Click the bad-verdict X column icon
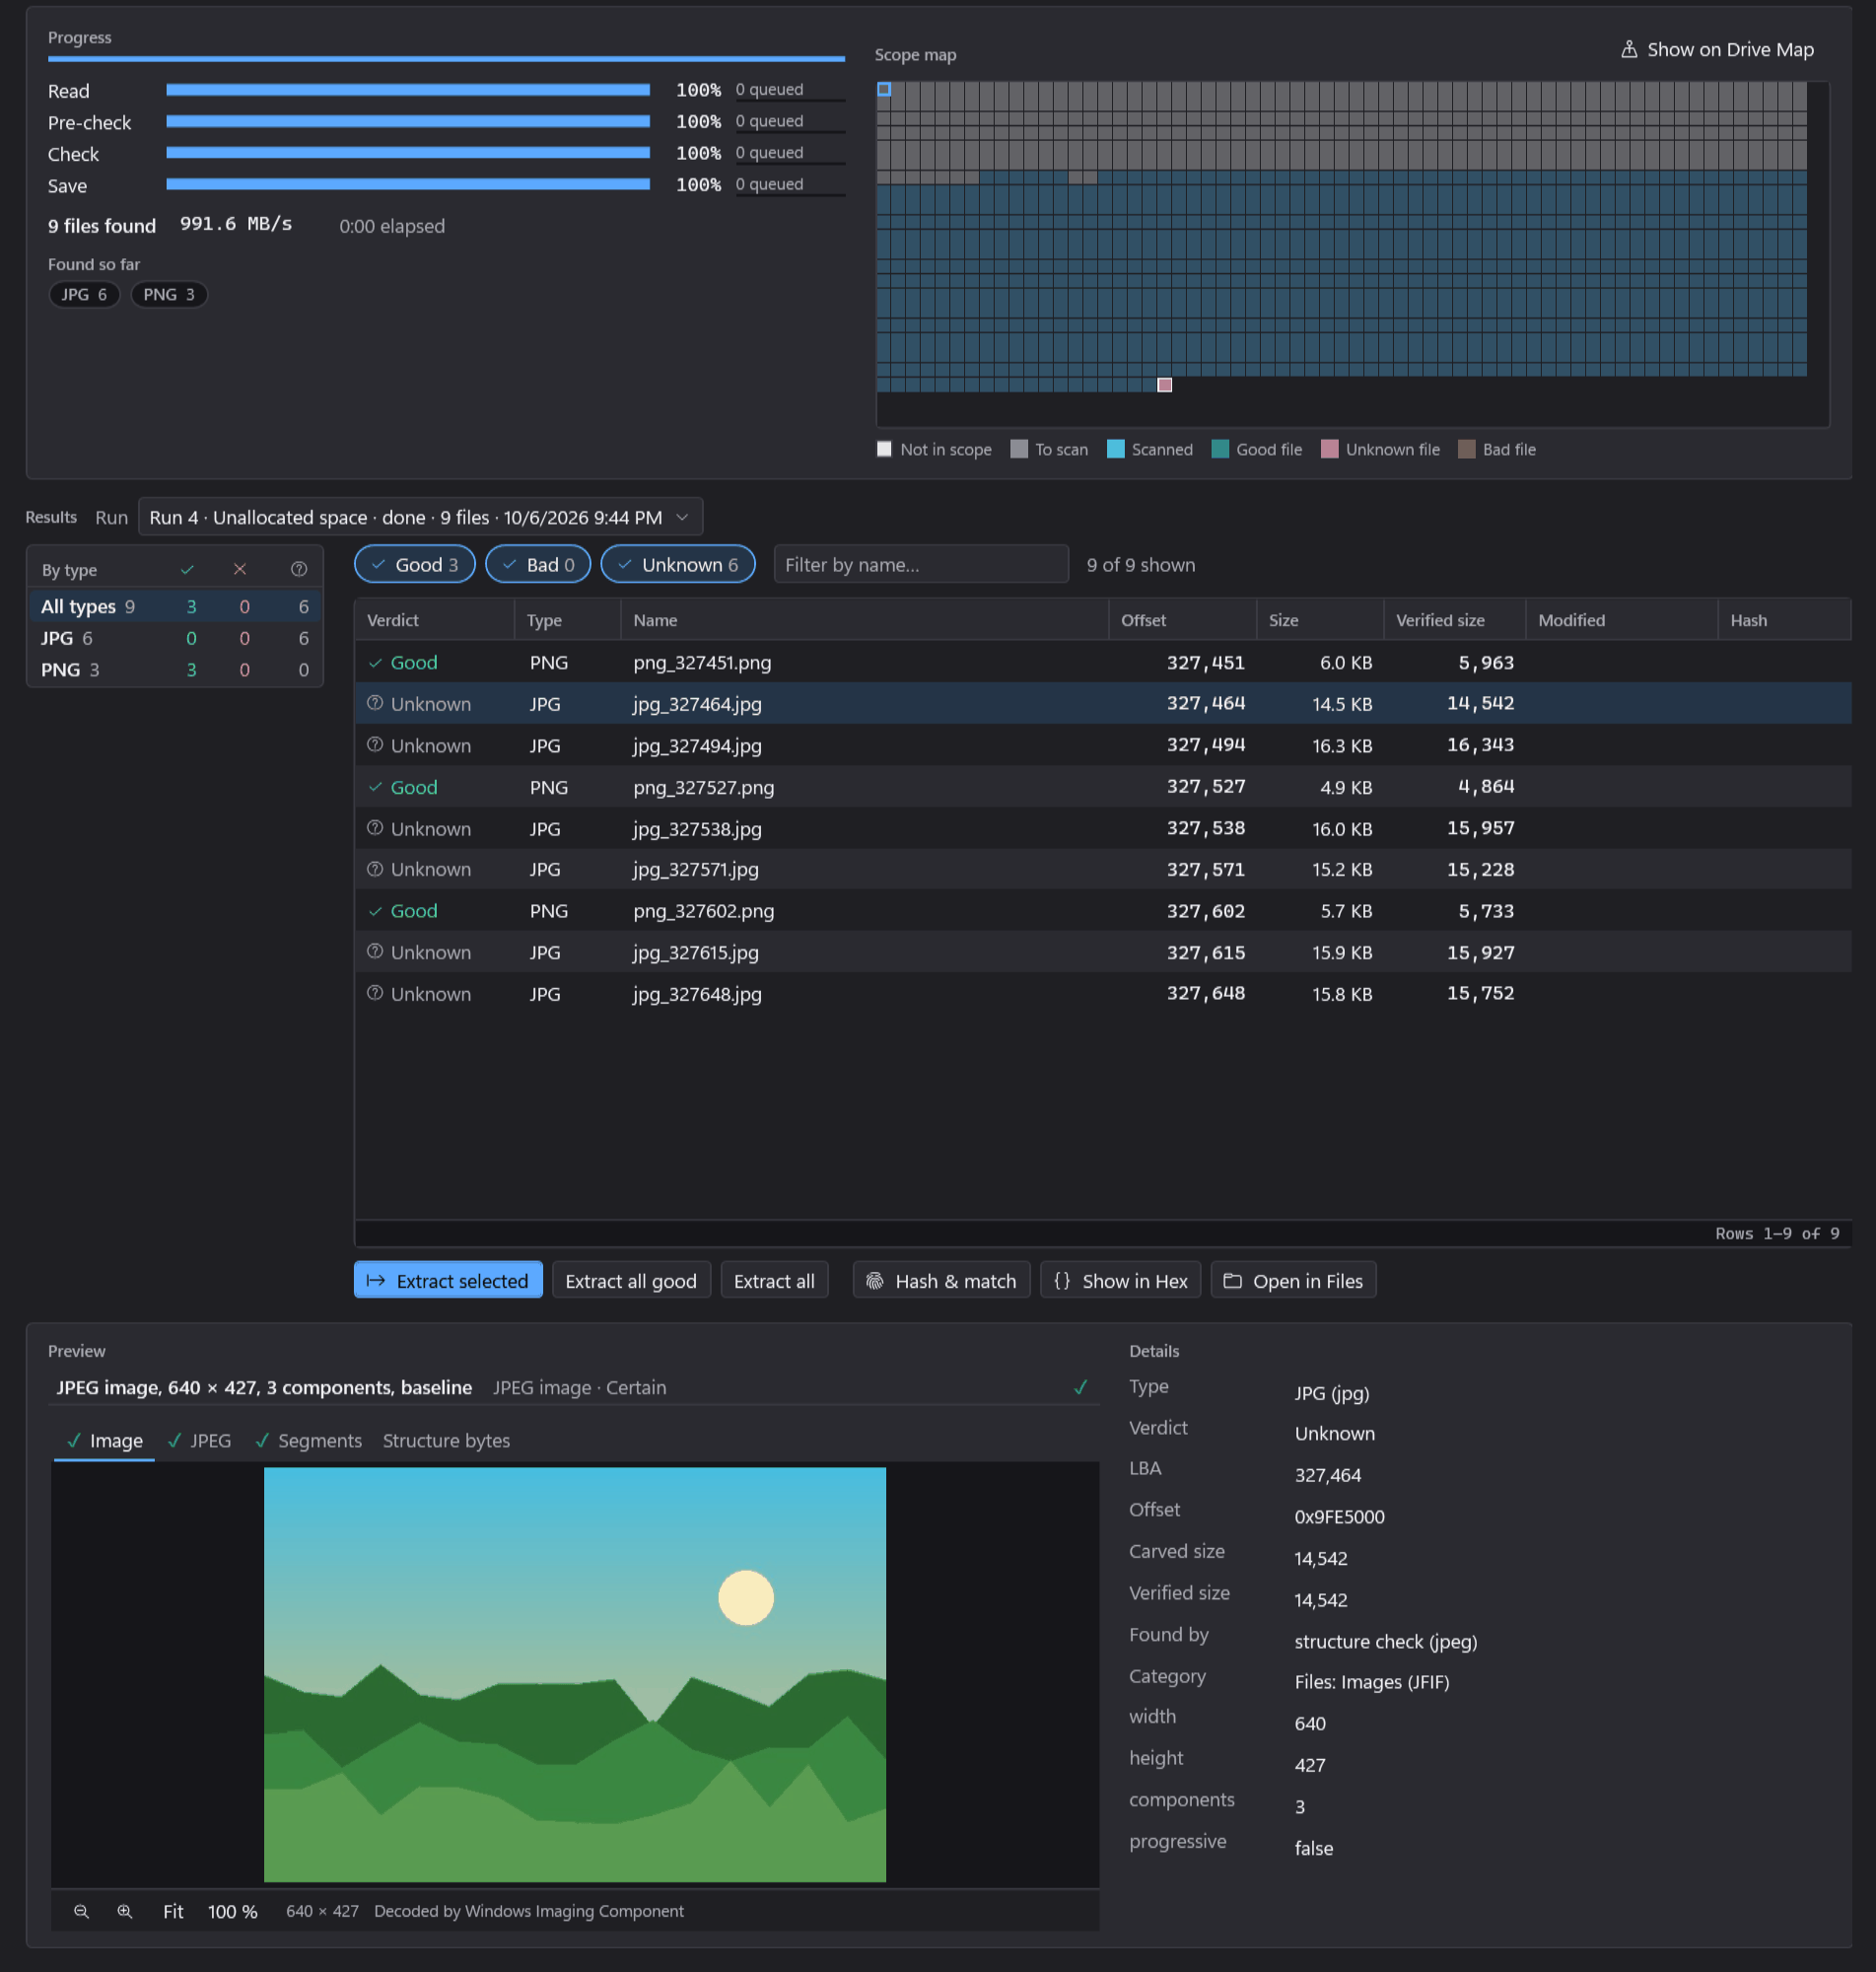This screenshot has height=1972, width=1876. coord(240,569)
